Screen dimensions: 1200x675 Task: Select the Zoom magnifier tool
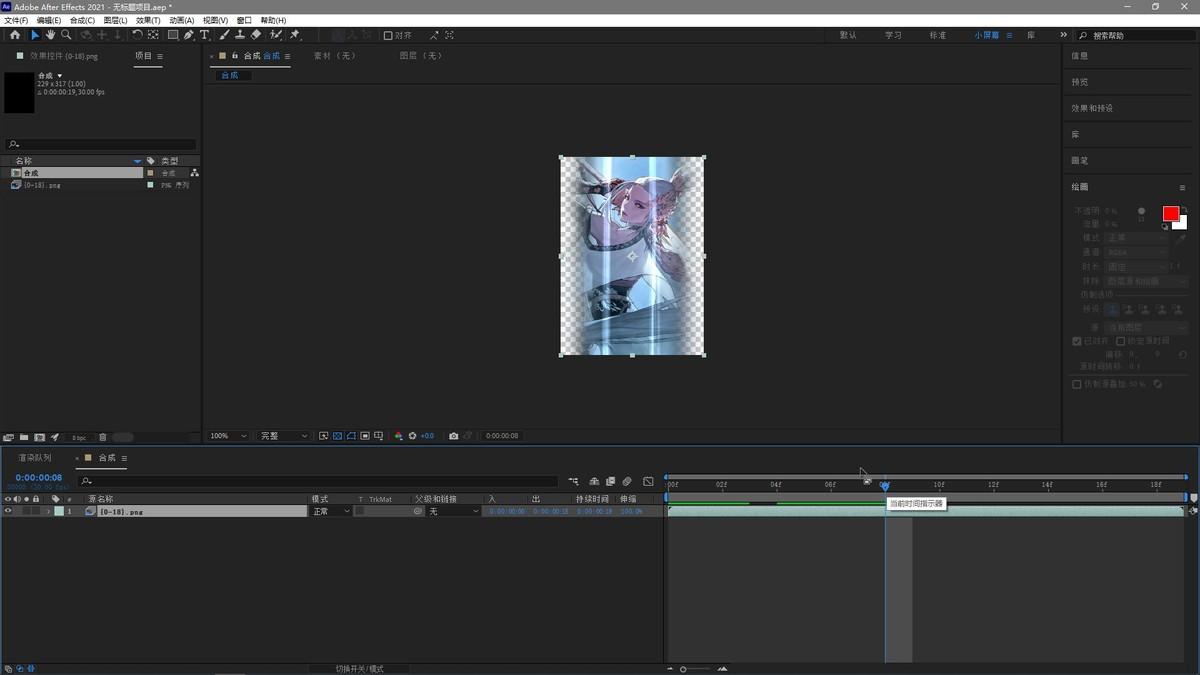click(x=66, y=35)
